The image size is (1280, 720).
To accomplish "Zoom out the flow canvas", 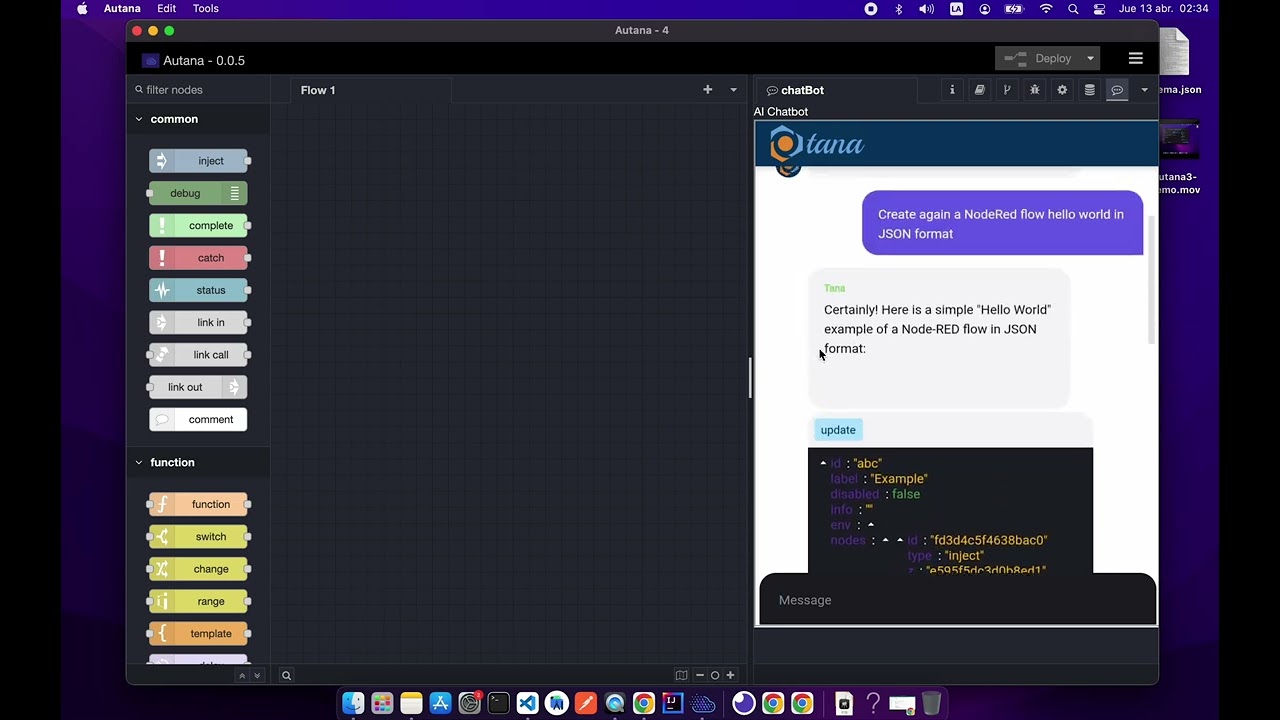I will pos(700,675).
